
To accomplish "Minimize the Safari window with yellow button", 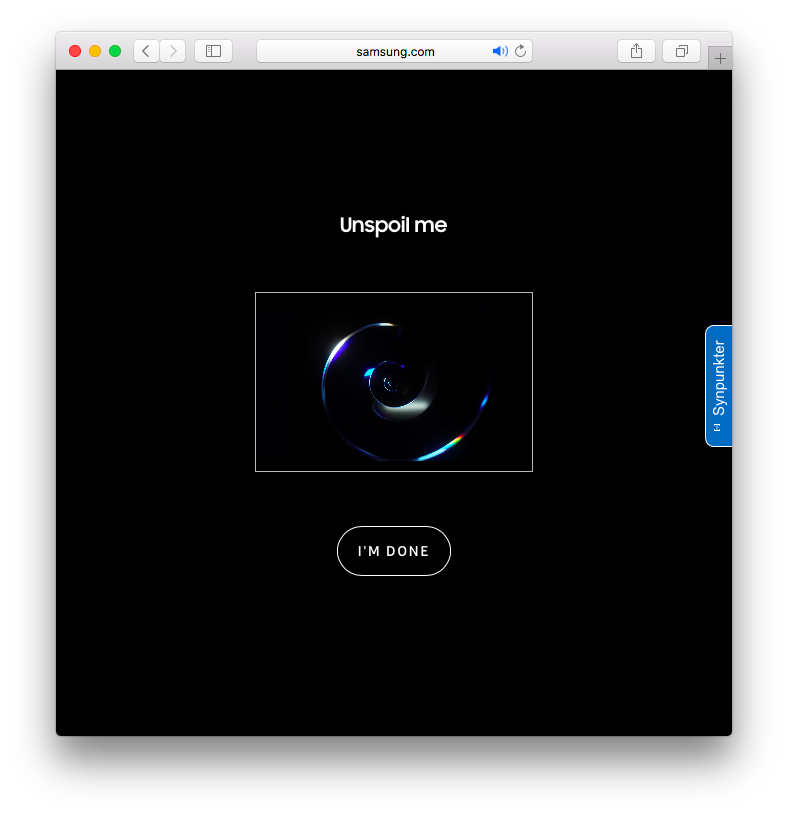I will click(95, 51).
